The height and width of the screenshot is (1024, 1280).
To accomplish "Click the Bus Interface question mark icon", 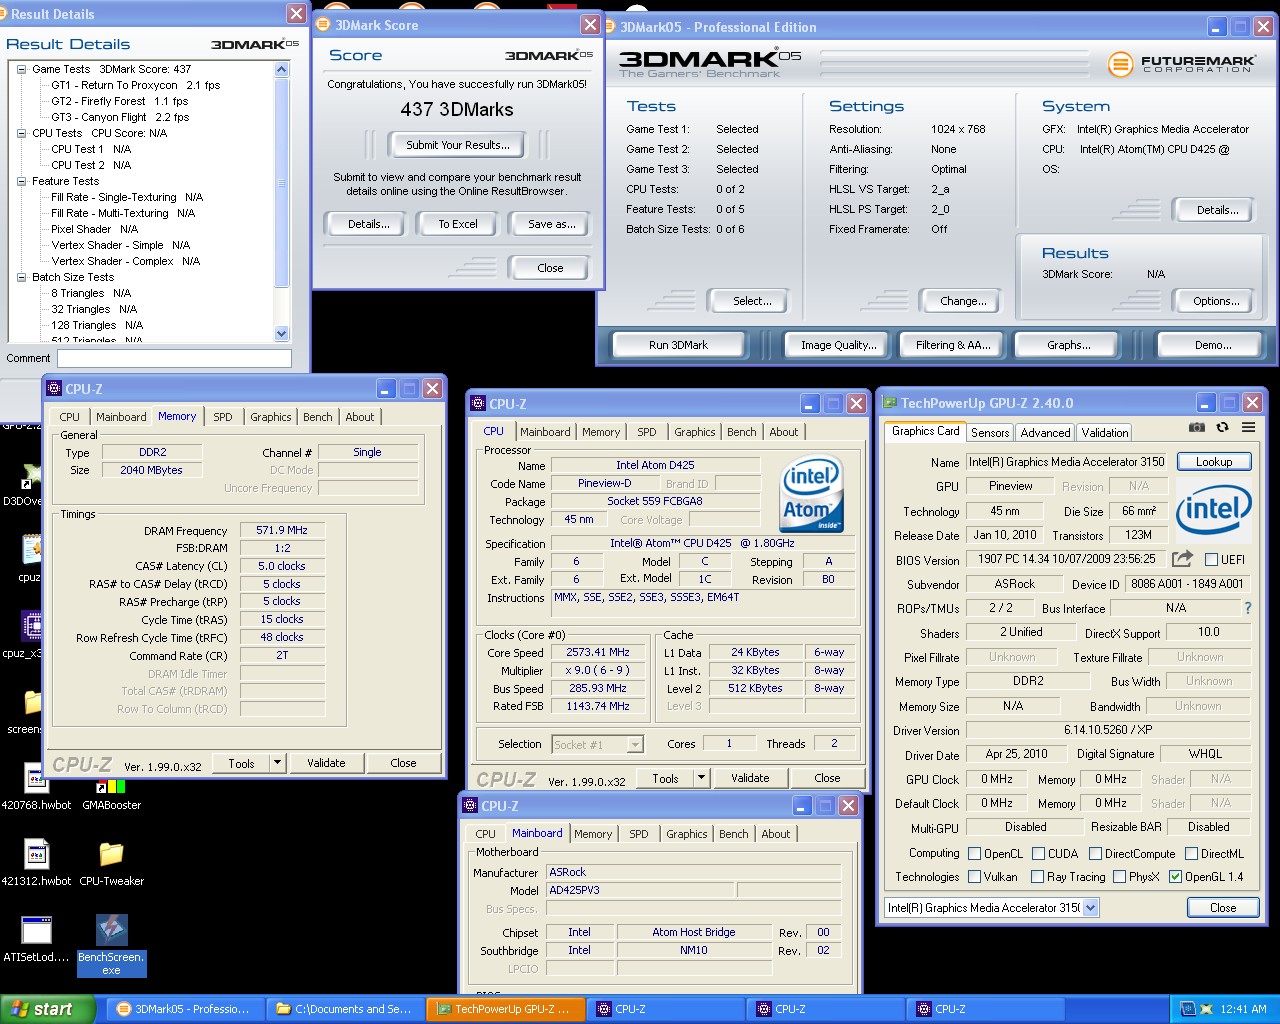I will click(1247, 608).
